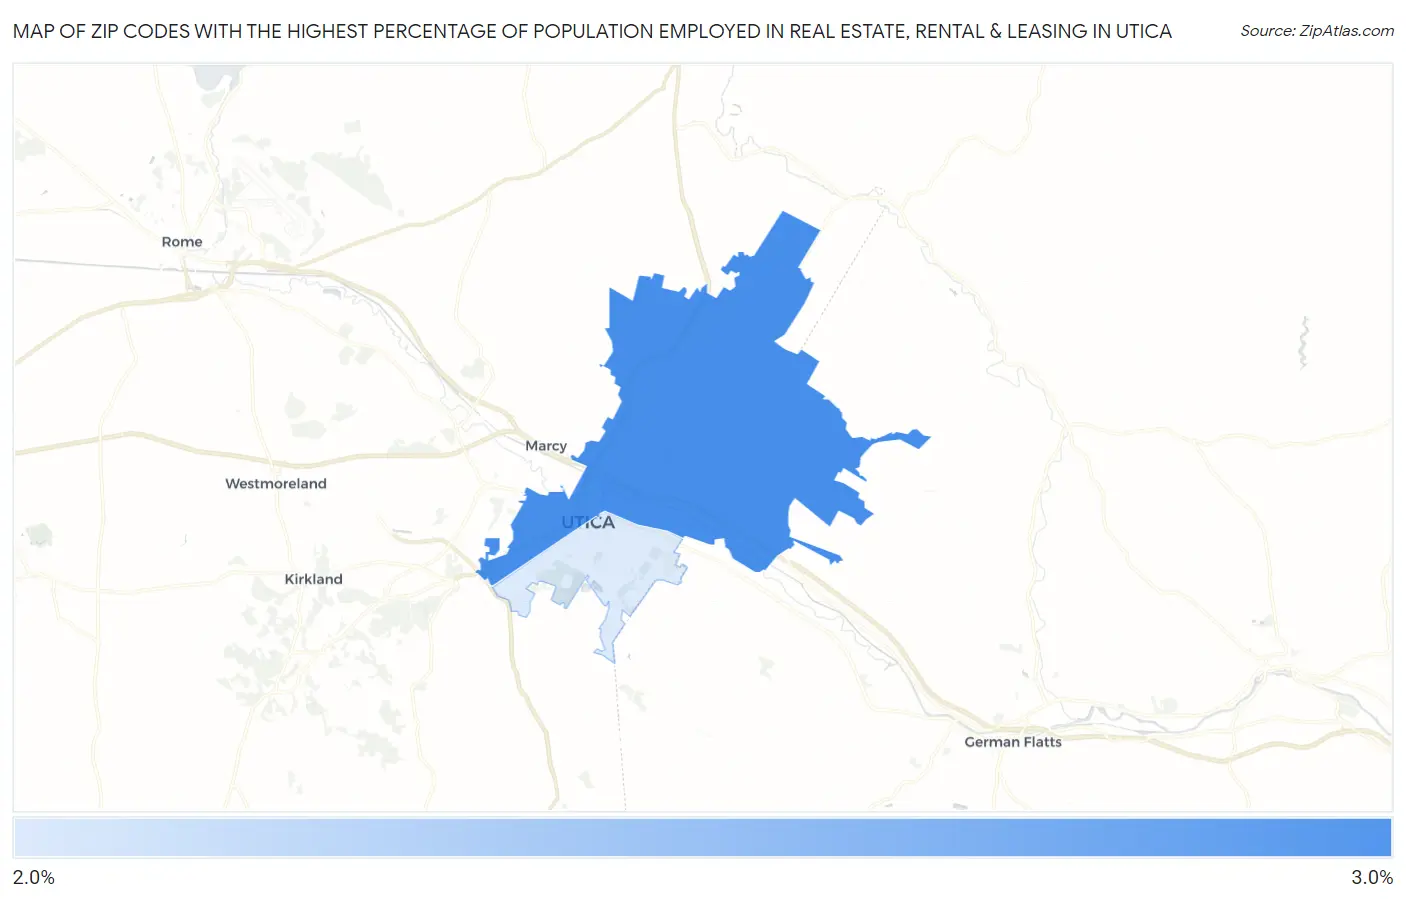Screen dimensions: 1406x899
Task: Click the German Flatts map label
Action: pyautogui.click(x=1013, y=742)
